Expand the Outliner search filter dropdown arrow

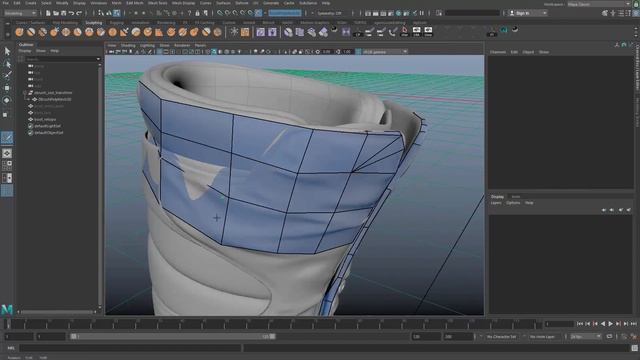pyautogui.click(x=98, y=59)
